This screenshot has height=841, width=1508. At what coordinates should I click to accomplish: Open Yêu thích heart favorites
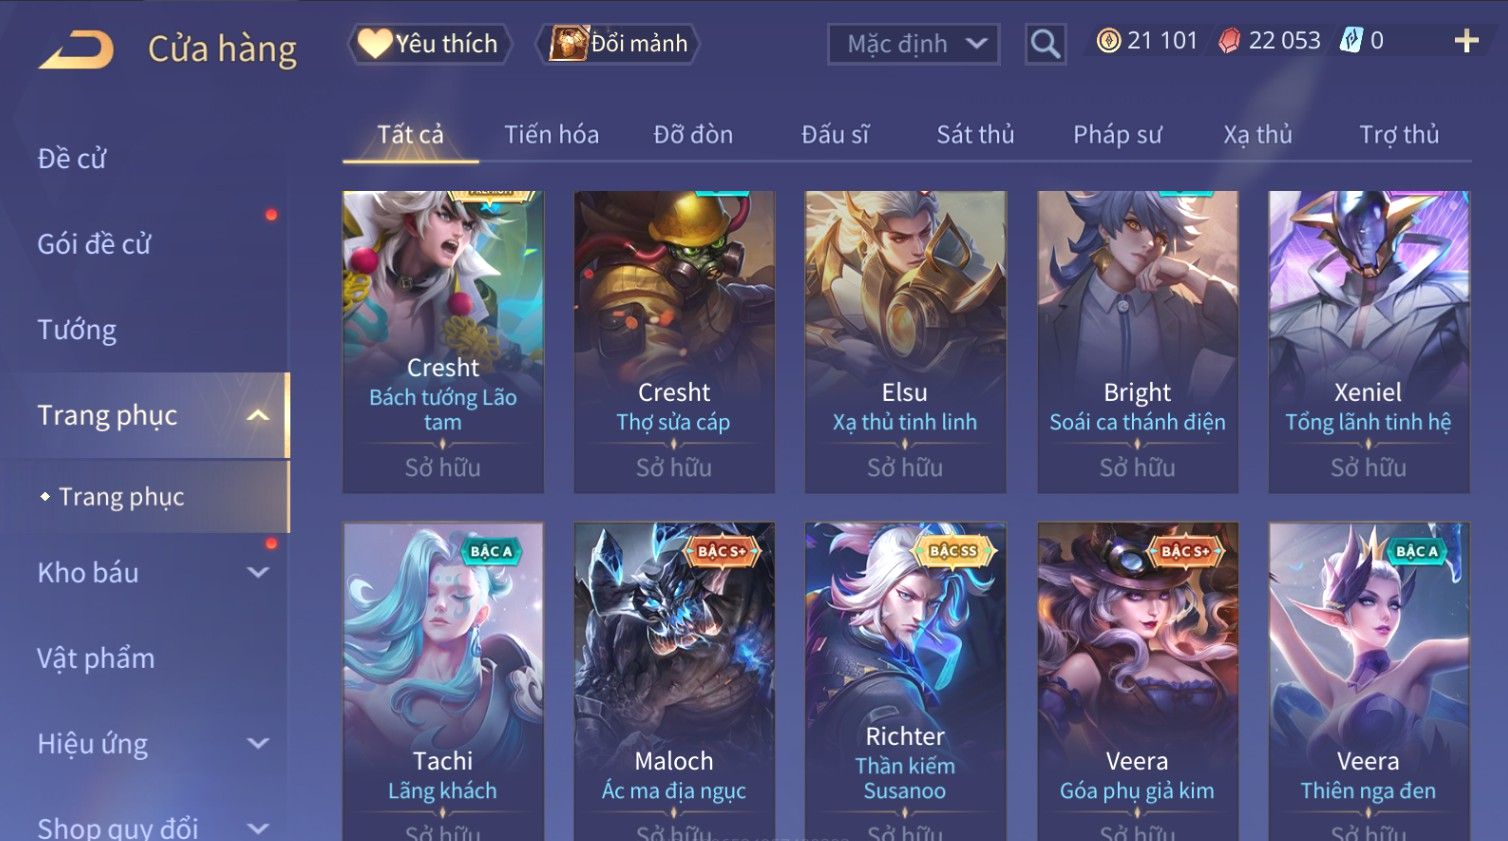click(429, 44)
